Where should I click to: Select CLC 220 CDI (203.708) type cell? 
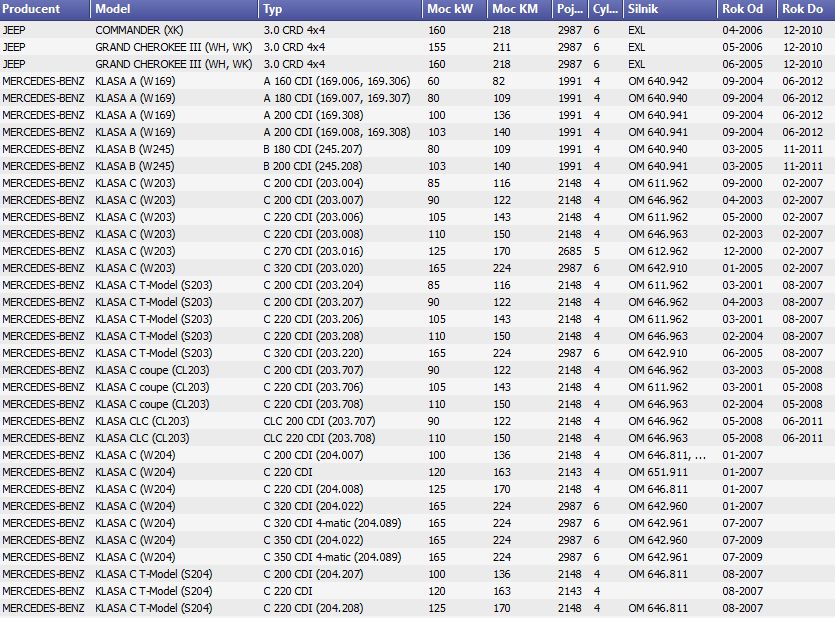pyautogui.click(x=319, y=439)
